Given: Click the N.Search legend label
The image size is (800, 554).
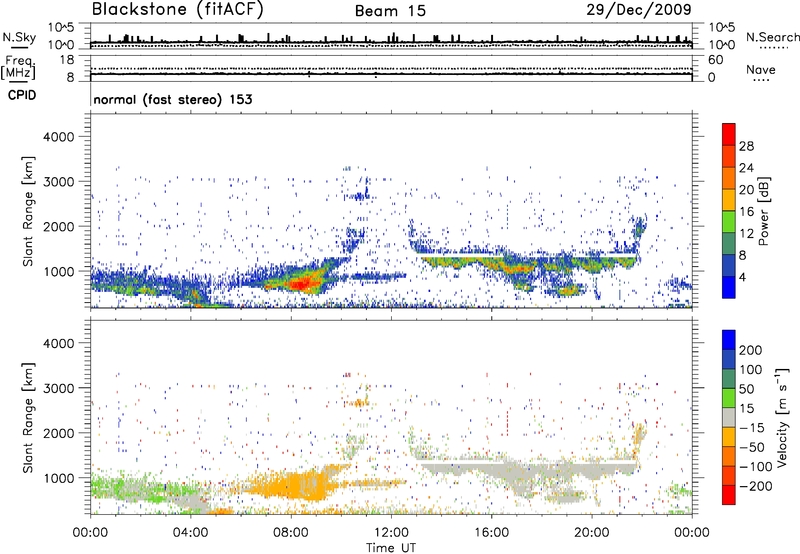Looking at the screenshot, I should click(772, 37).
